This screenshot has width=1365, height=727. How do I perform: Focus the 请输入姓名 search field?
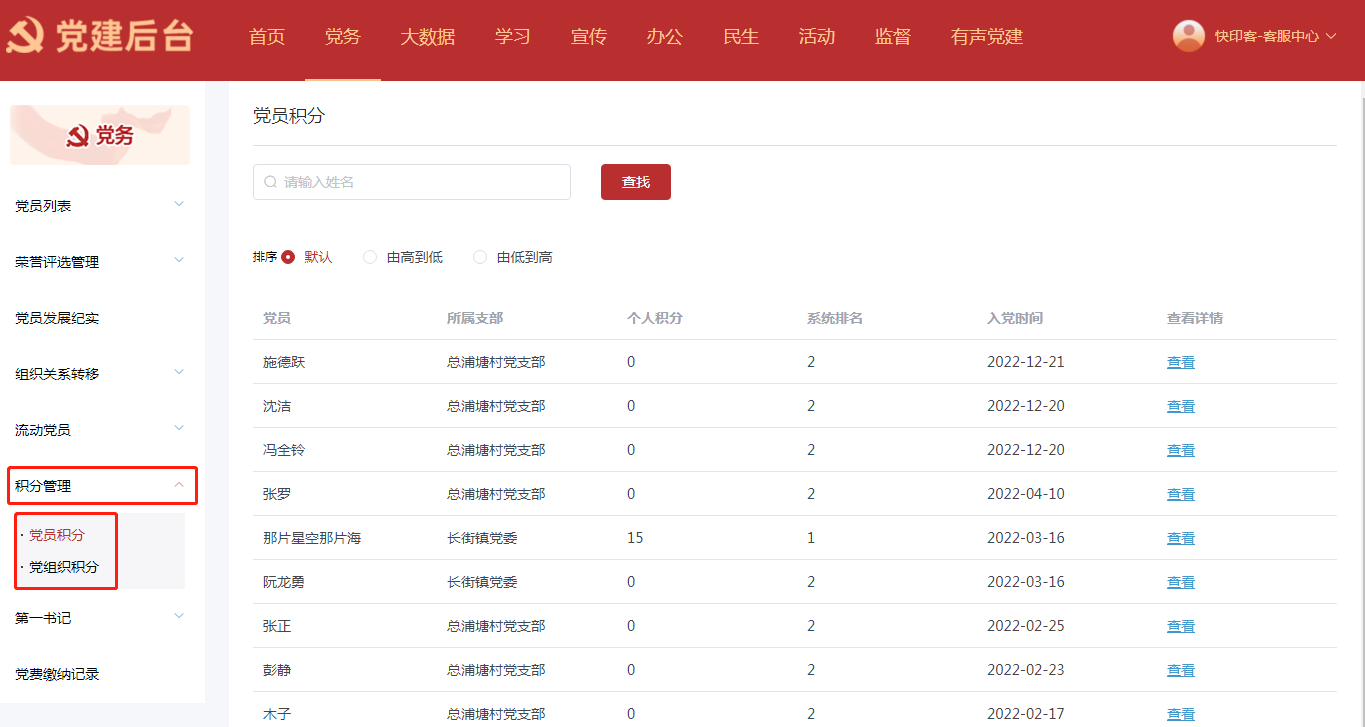(x=420, y=182)
